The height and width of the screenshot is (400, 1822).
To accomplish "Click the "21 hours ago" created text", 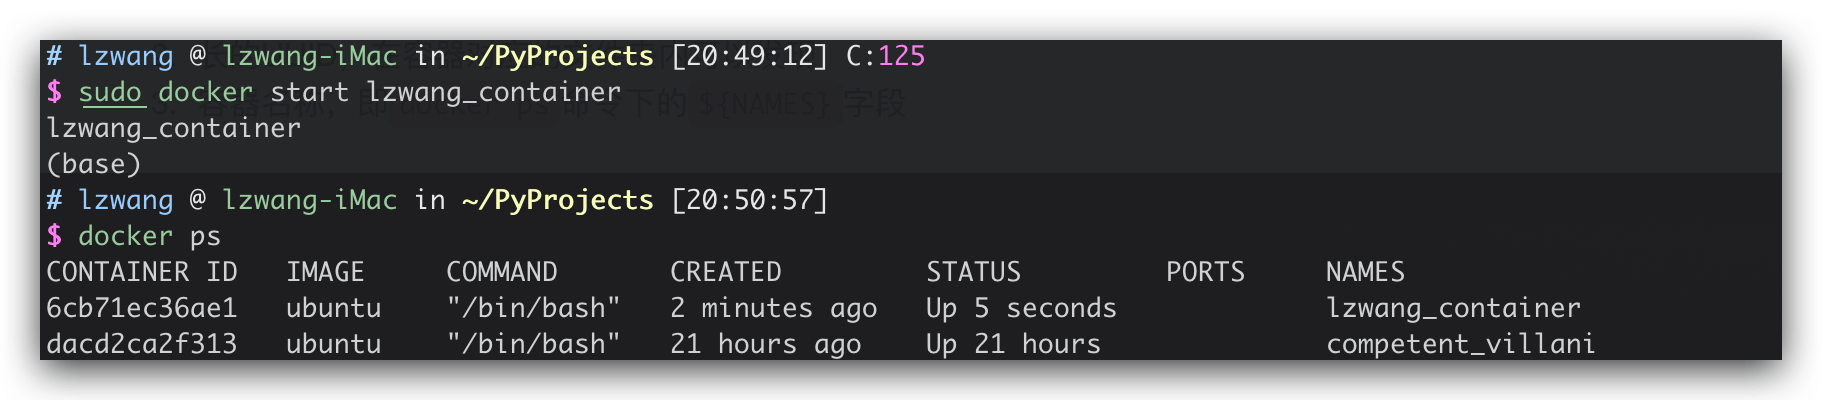I will [x=765, y=344].
